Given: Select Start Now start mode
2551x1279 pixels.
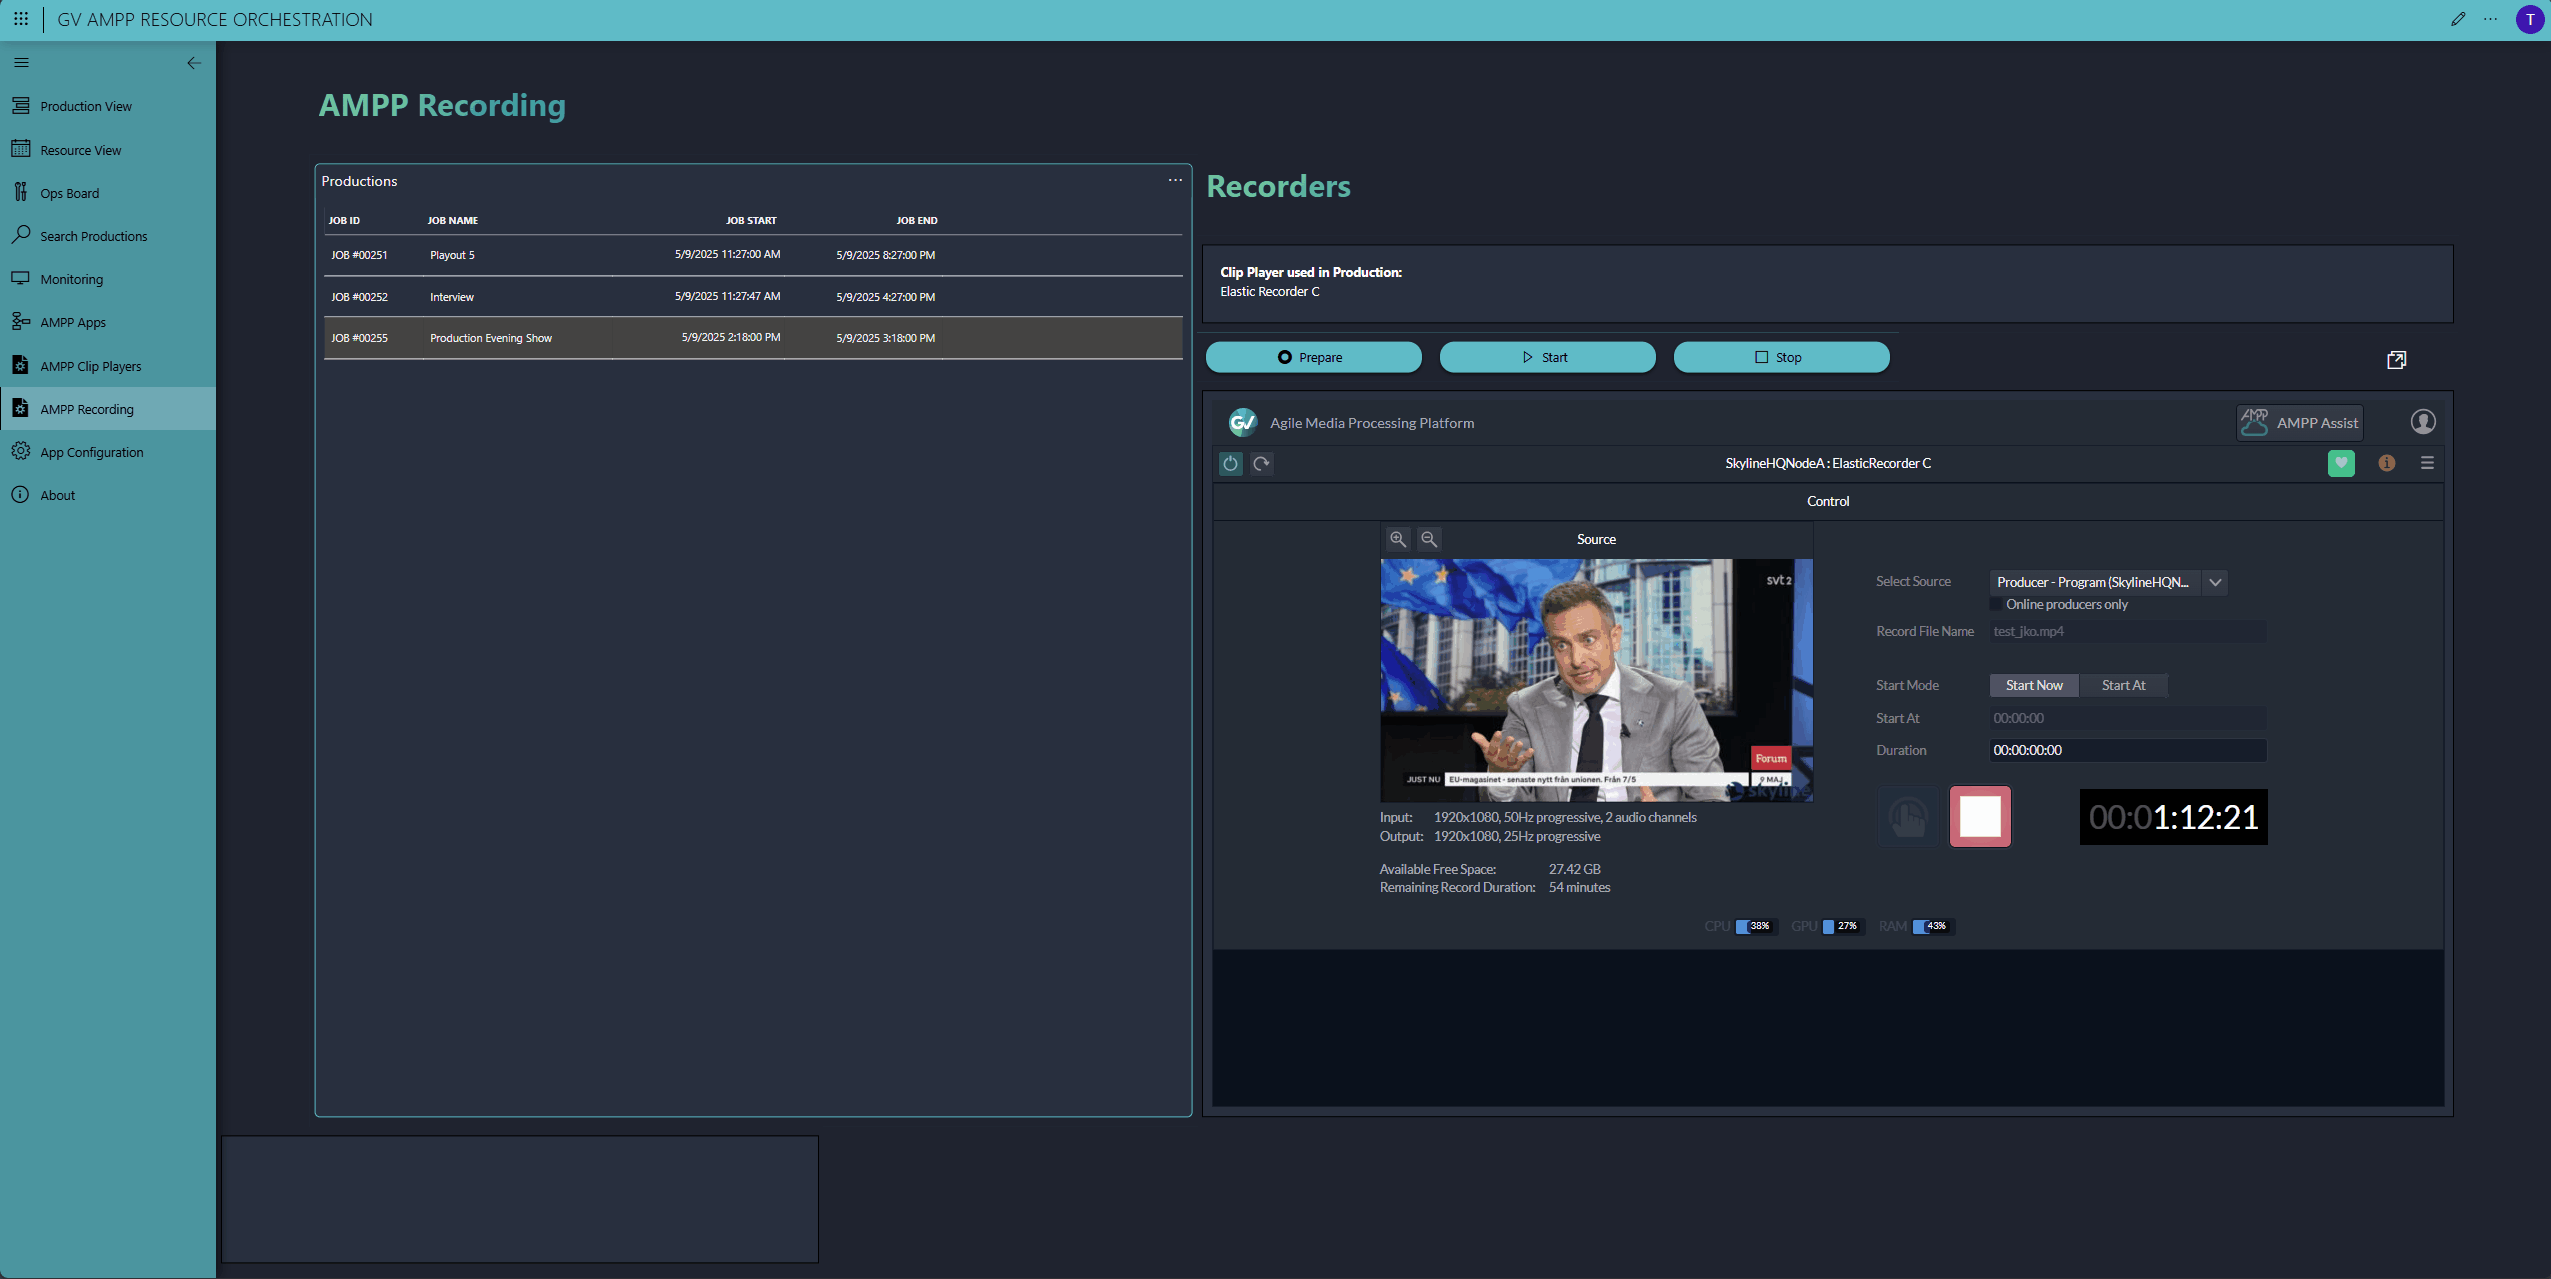Looking at the screenshot, I should point(2034,685).
